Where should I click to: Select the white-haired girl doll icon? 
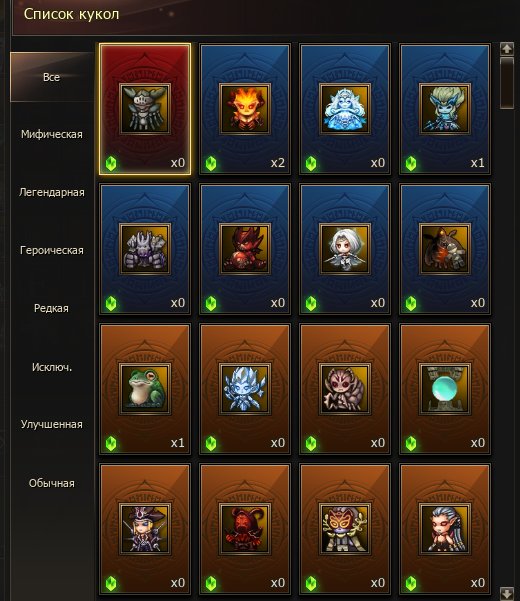[345, 249]
